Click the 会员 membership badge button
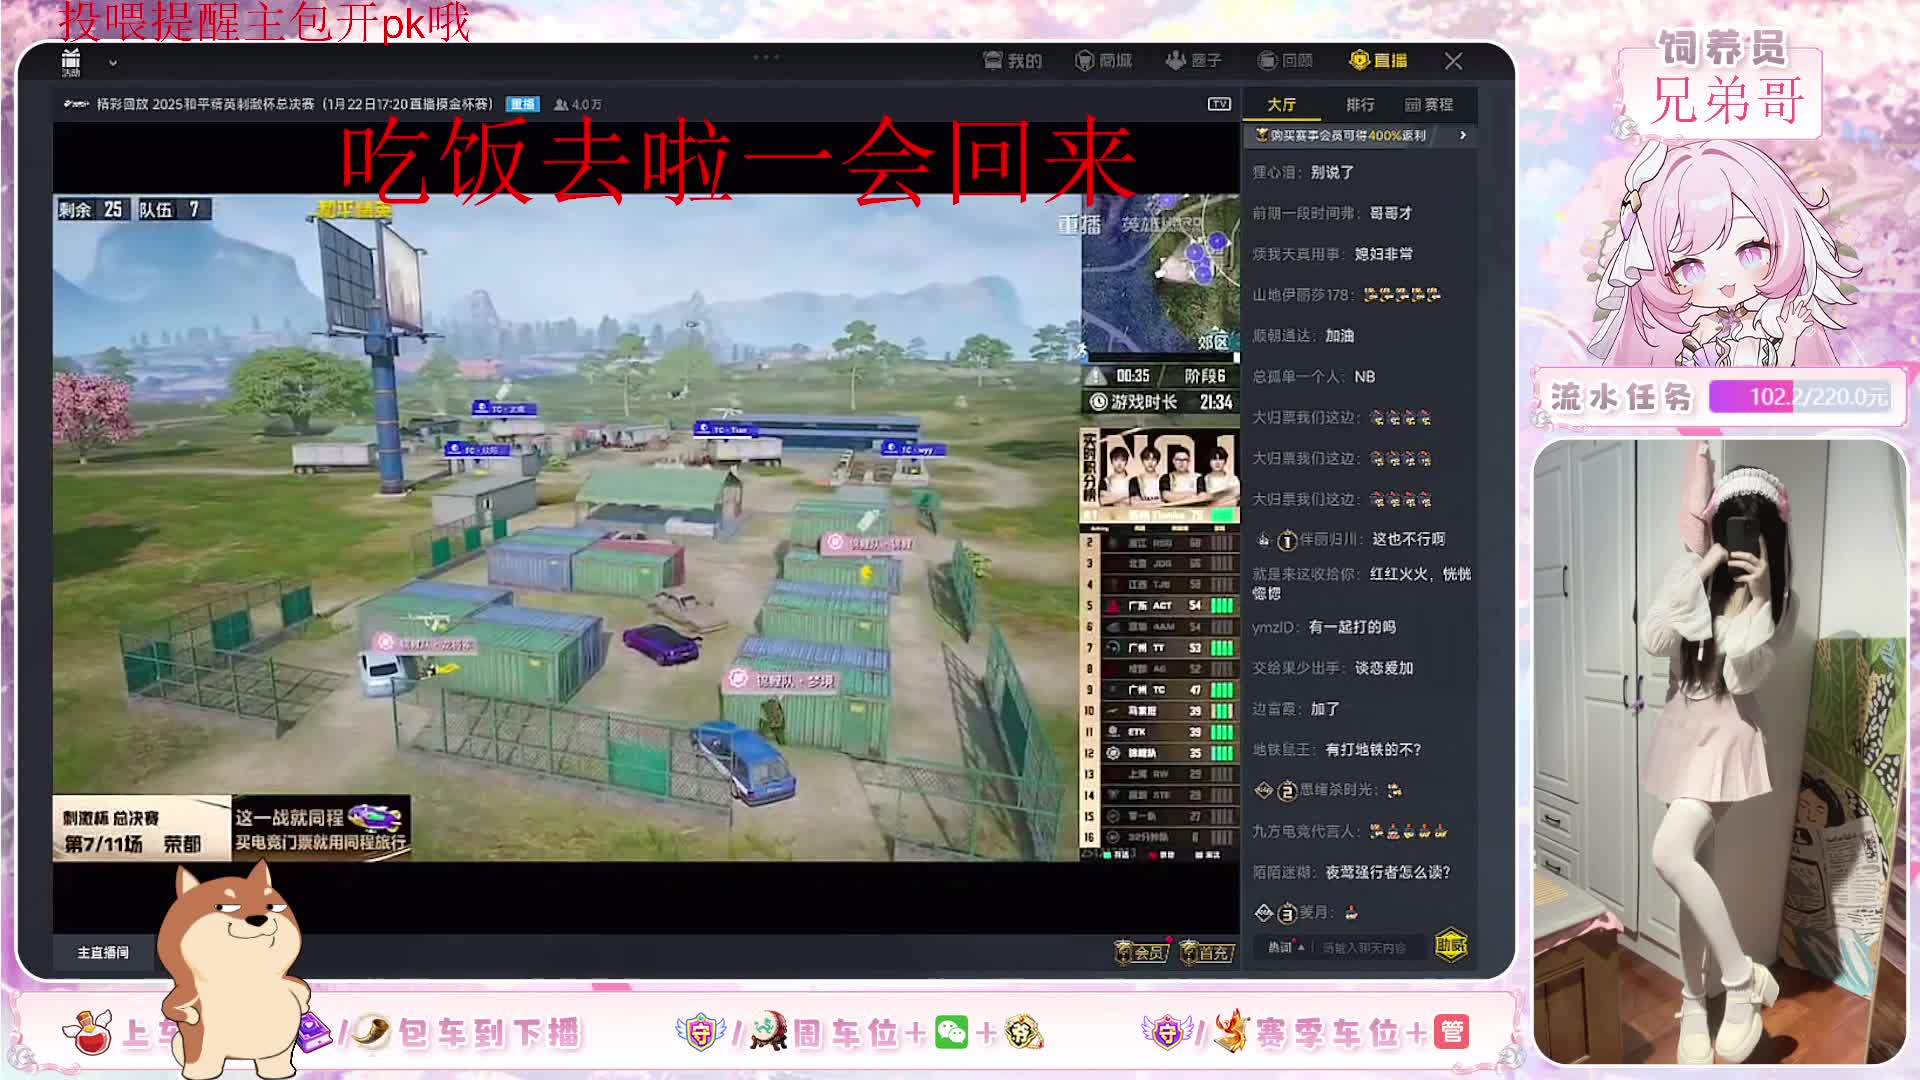This screenshot has width=1920, height=1080. pos(1142,952)
